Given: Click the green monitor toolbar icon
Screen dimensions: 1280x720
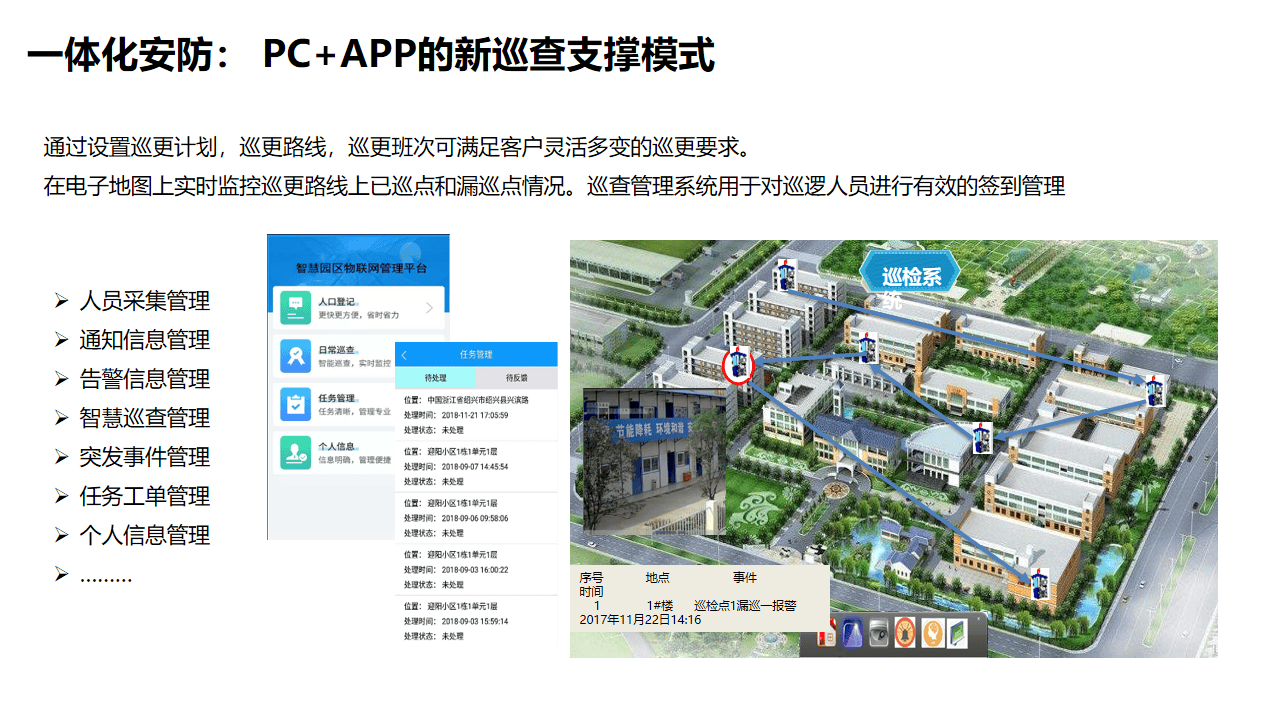Looking at the screenshot, I should (957, 633).
